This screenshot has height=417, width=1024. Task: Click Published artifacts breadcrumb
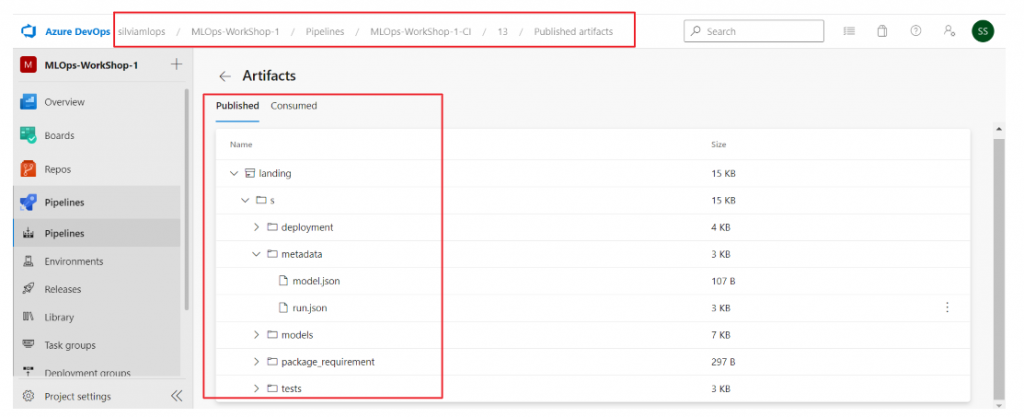click(x=573, y=31)
